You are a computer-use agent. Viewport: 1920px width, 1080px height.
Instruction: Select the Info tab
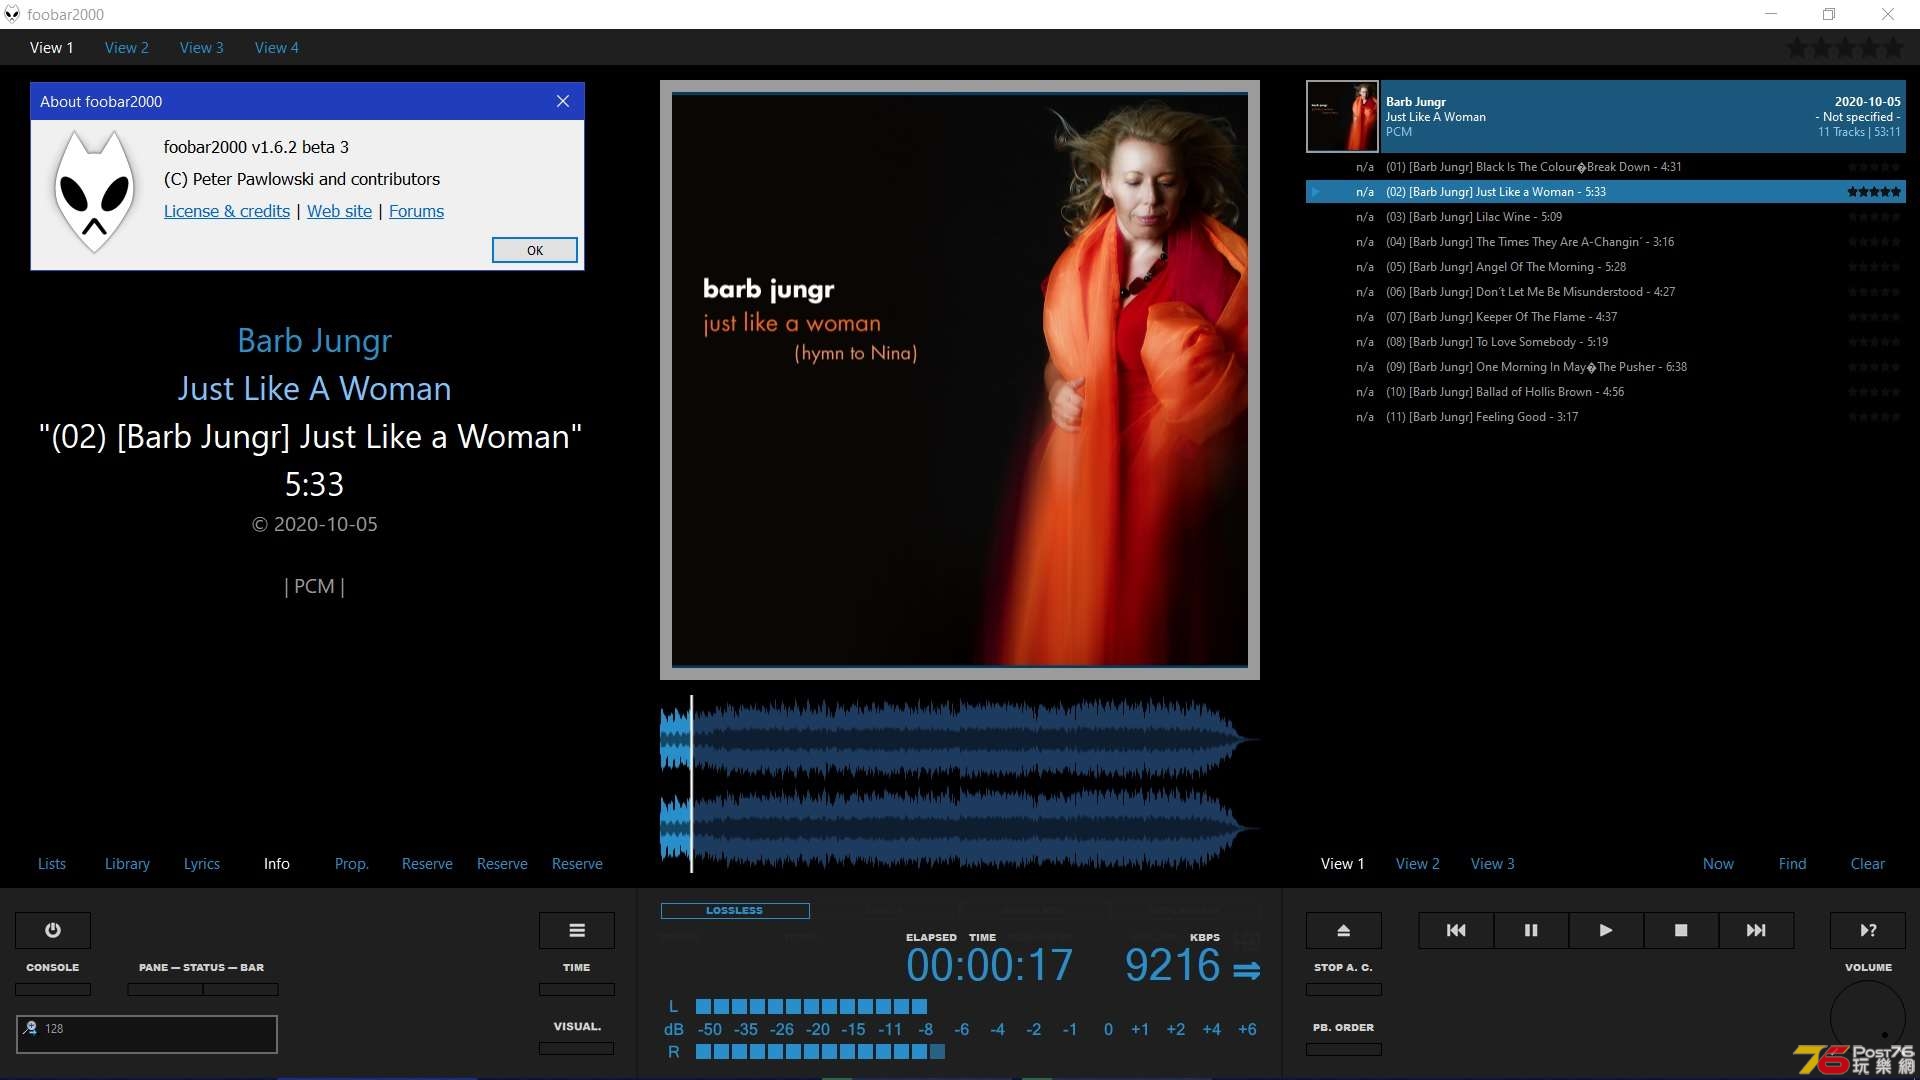(x=276, y=864)
